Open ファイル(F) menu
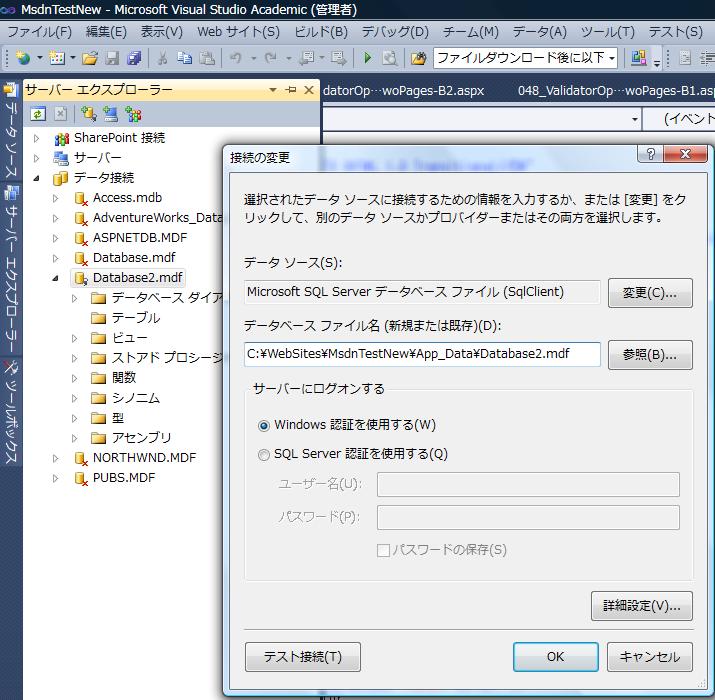Image resolution: width=715 pixels, height=700 pixels. tap(40, 32)
